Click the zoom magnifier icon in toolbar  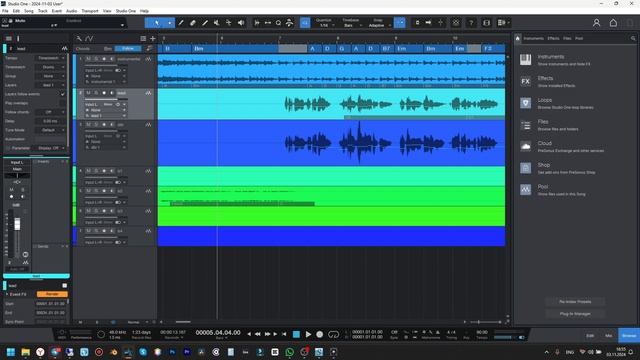click(278, 23)
